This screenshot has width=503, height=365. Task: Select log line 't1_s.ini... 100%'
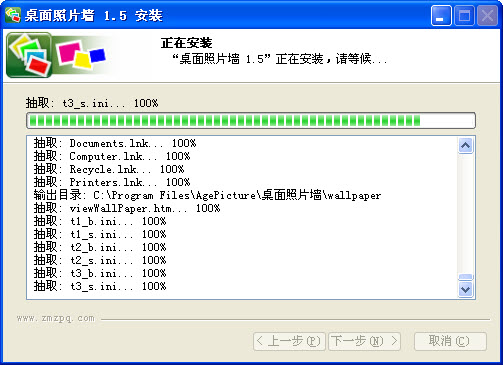point(100,234)
